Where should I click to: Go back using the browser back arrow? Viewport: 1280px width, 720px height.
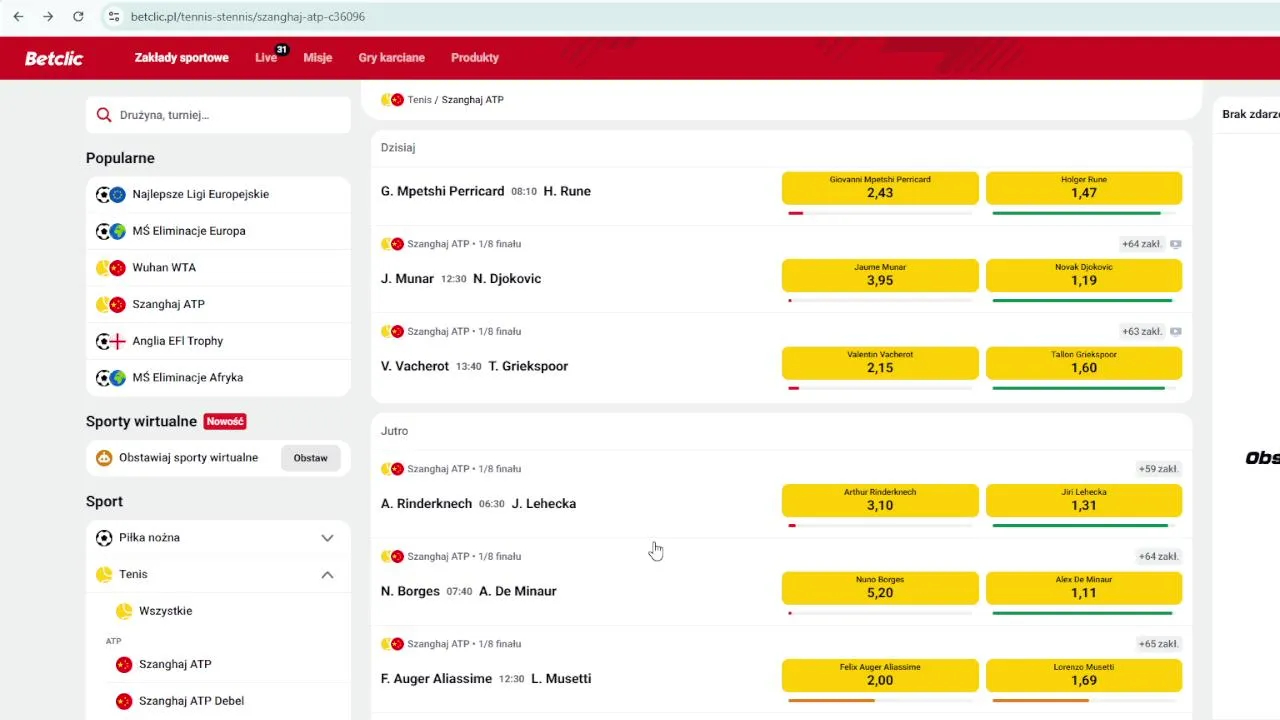[x=18, y=17]
